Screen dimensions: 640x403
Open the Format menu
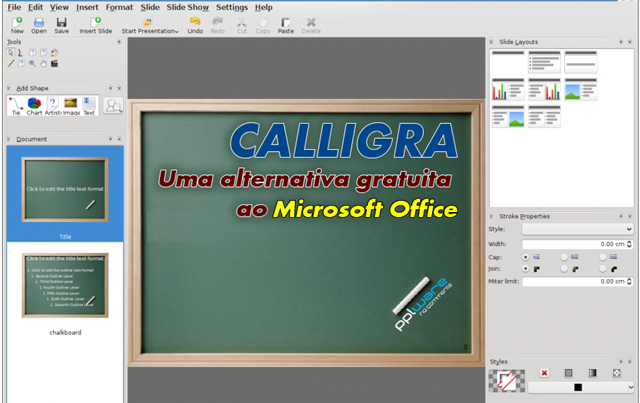tap(119, 7)
